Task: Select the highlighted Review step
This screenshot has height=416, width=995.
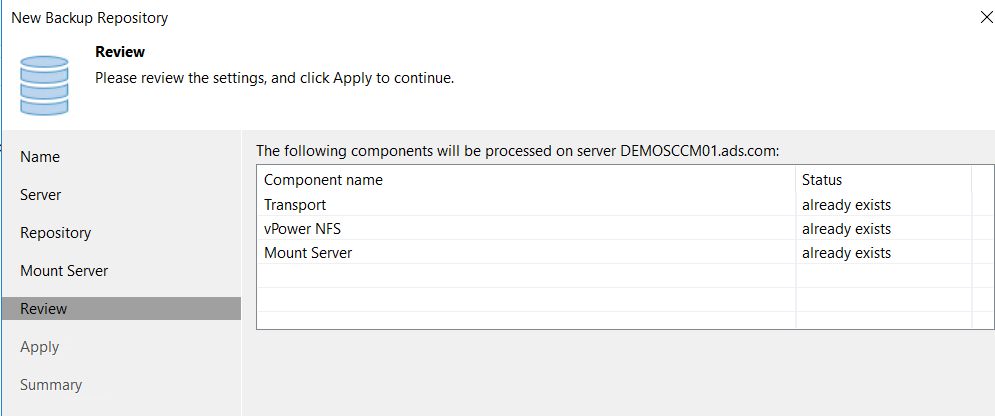Action: 121,309
